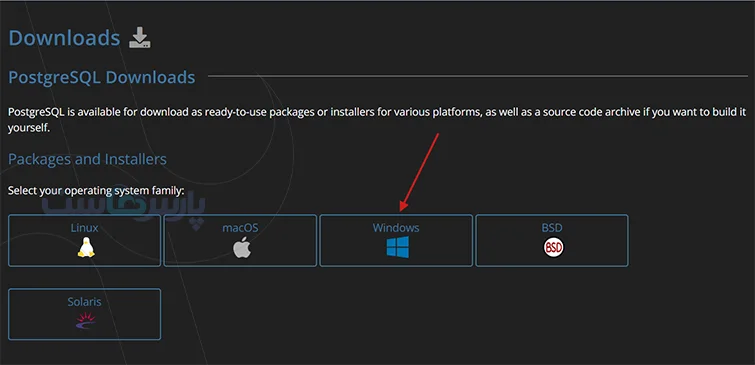Choose the Windows label text
The image size is (755, 365).
[396, 227]
